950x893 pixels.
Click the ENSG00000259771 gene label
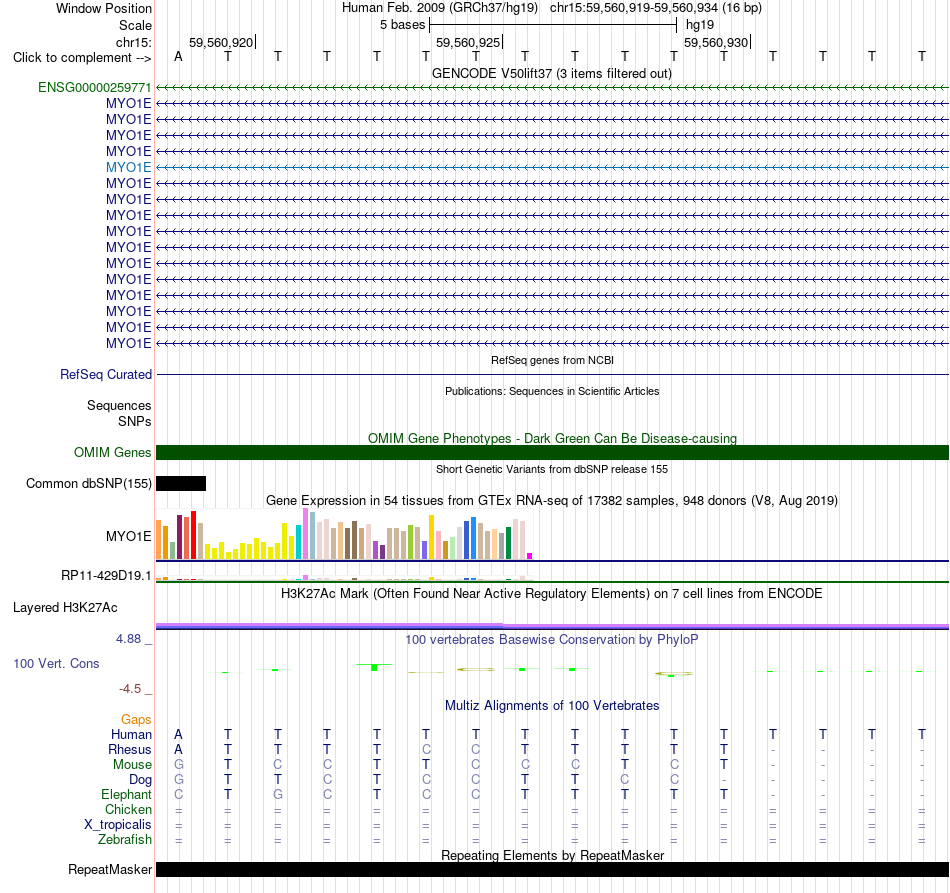tap(95, 87)
